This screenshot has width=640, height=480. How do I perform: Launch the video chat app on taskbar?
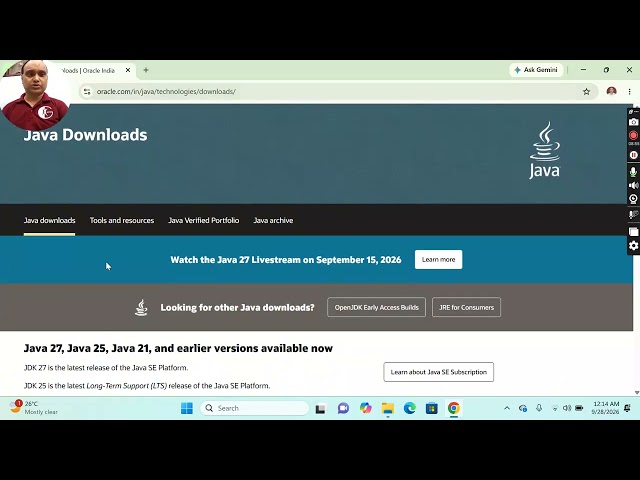point(343,408)
